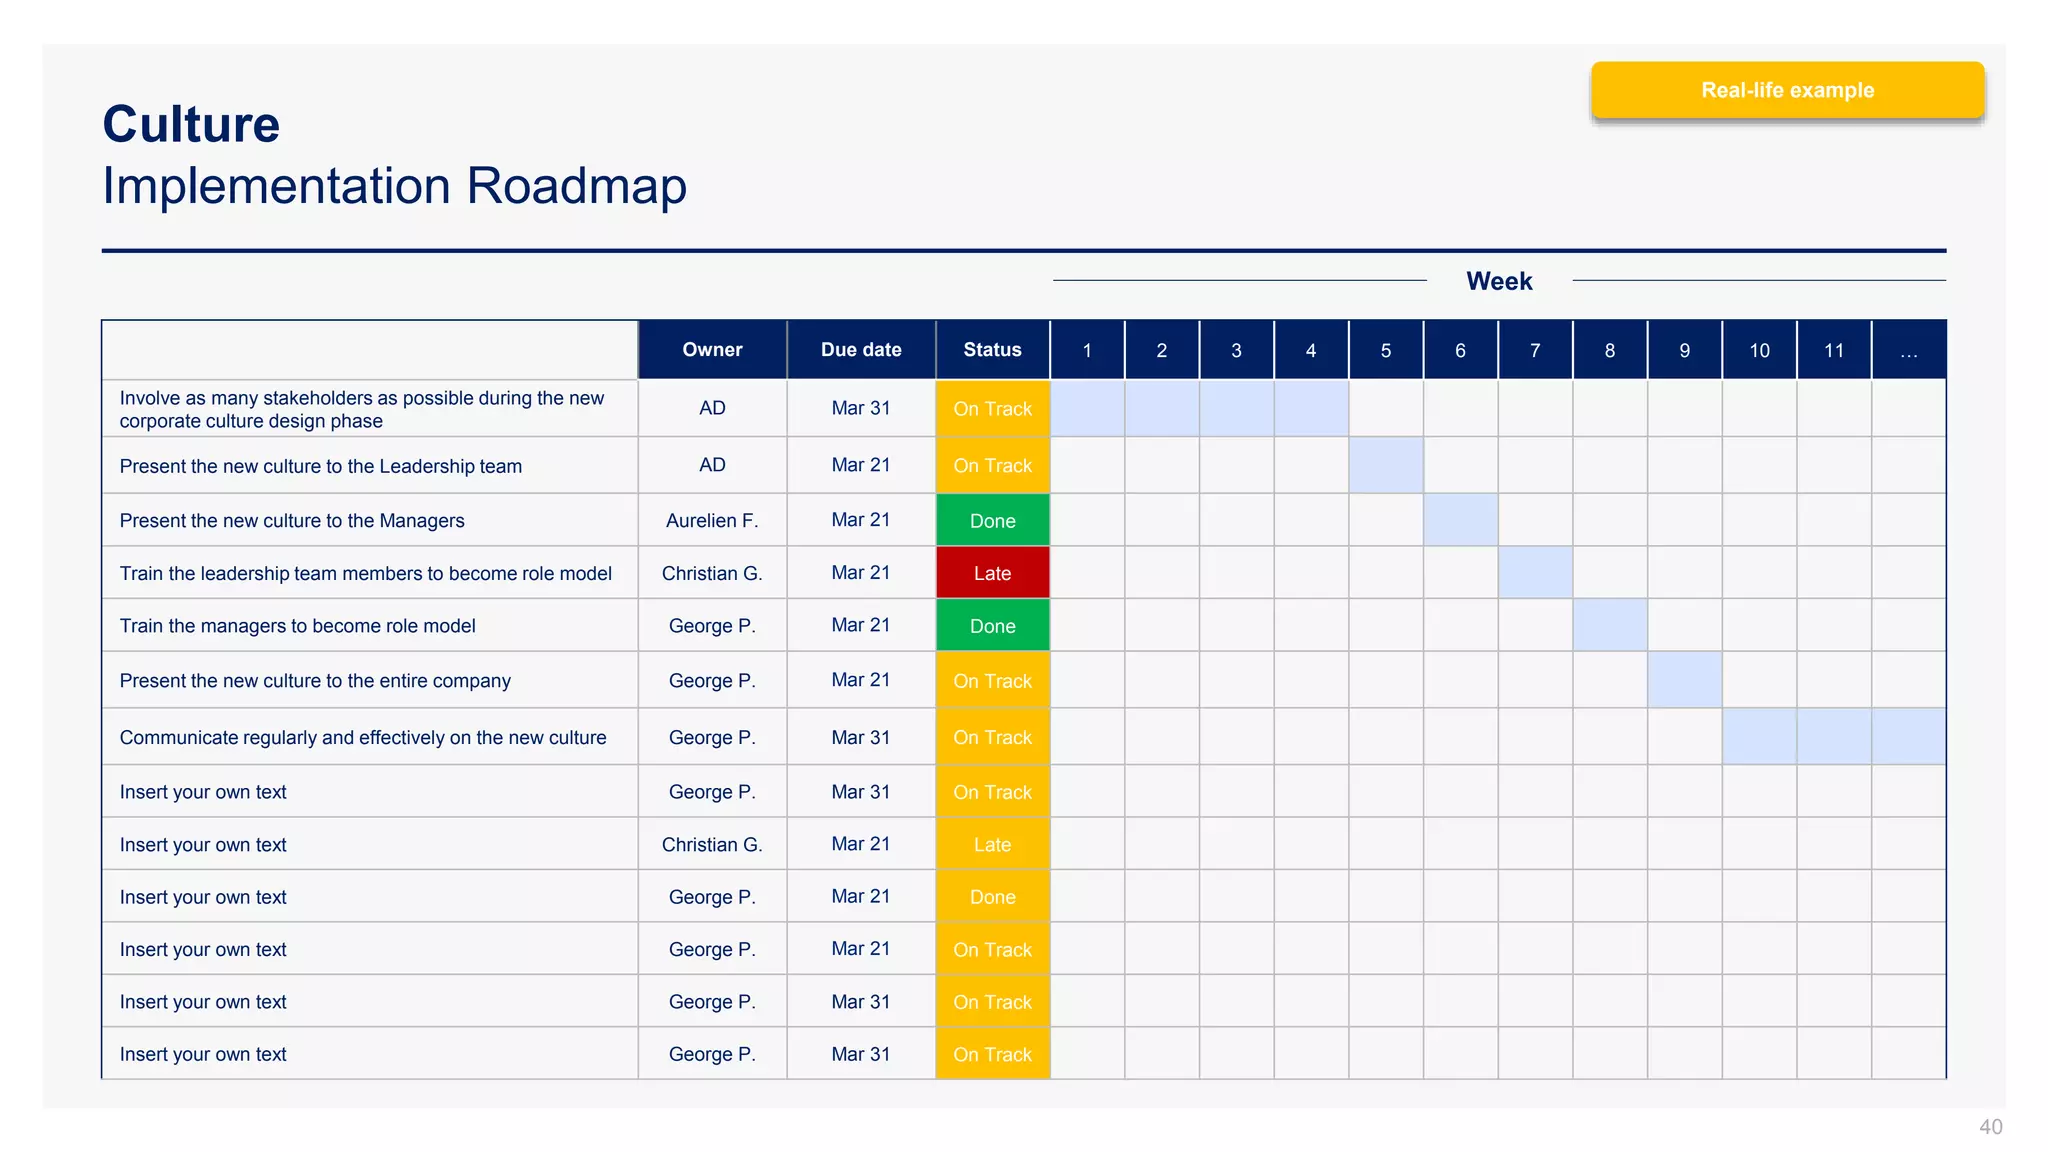Select Aurelien F. owner cell

click(x=712, y=521)
